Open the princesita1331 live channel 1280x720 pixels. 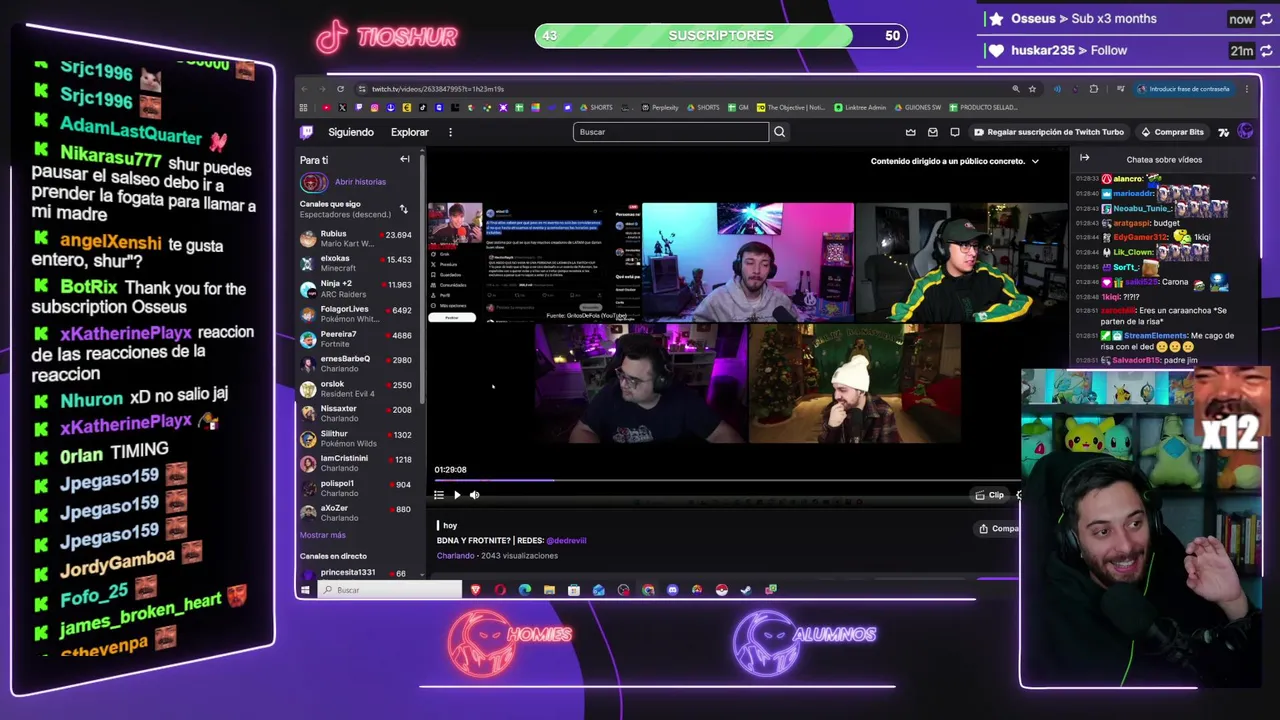pos(356,573)
